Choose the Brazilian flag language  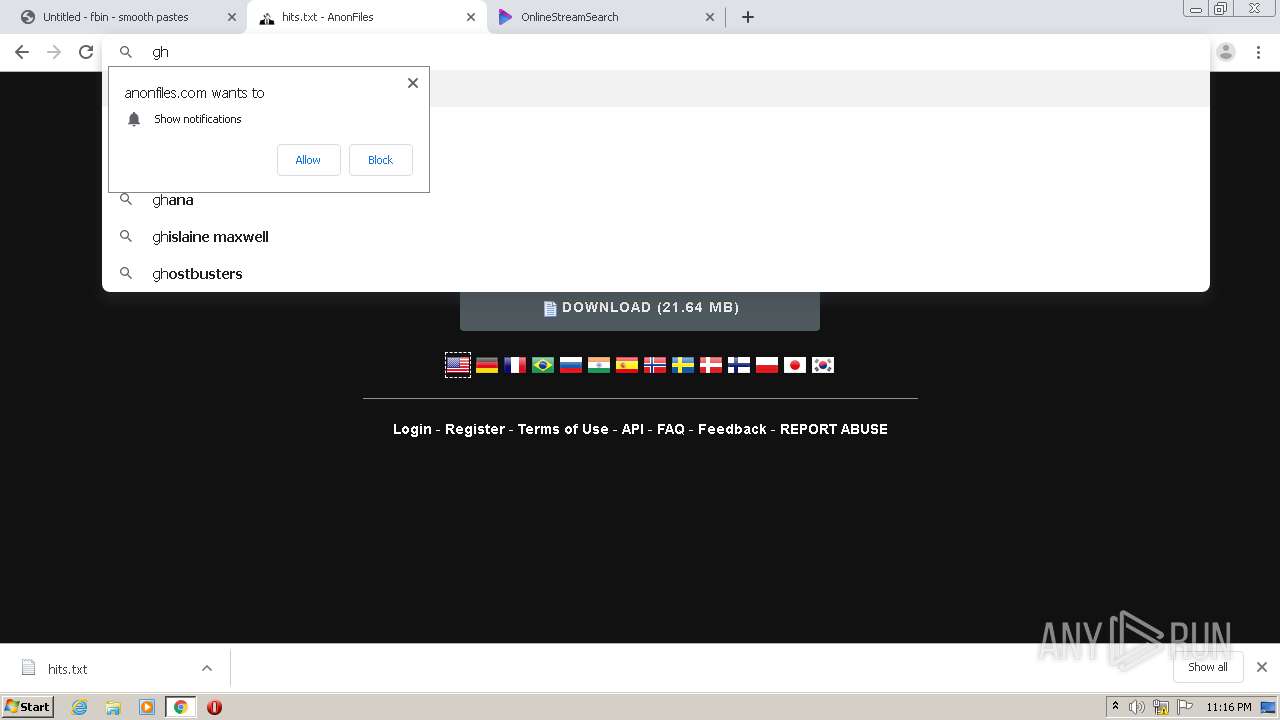pyautogui.click(x=543, y=365)
